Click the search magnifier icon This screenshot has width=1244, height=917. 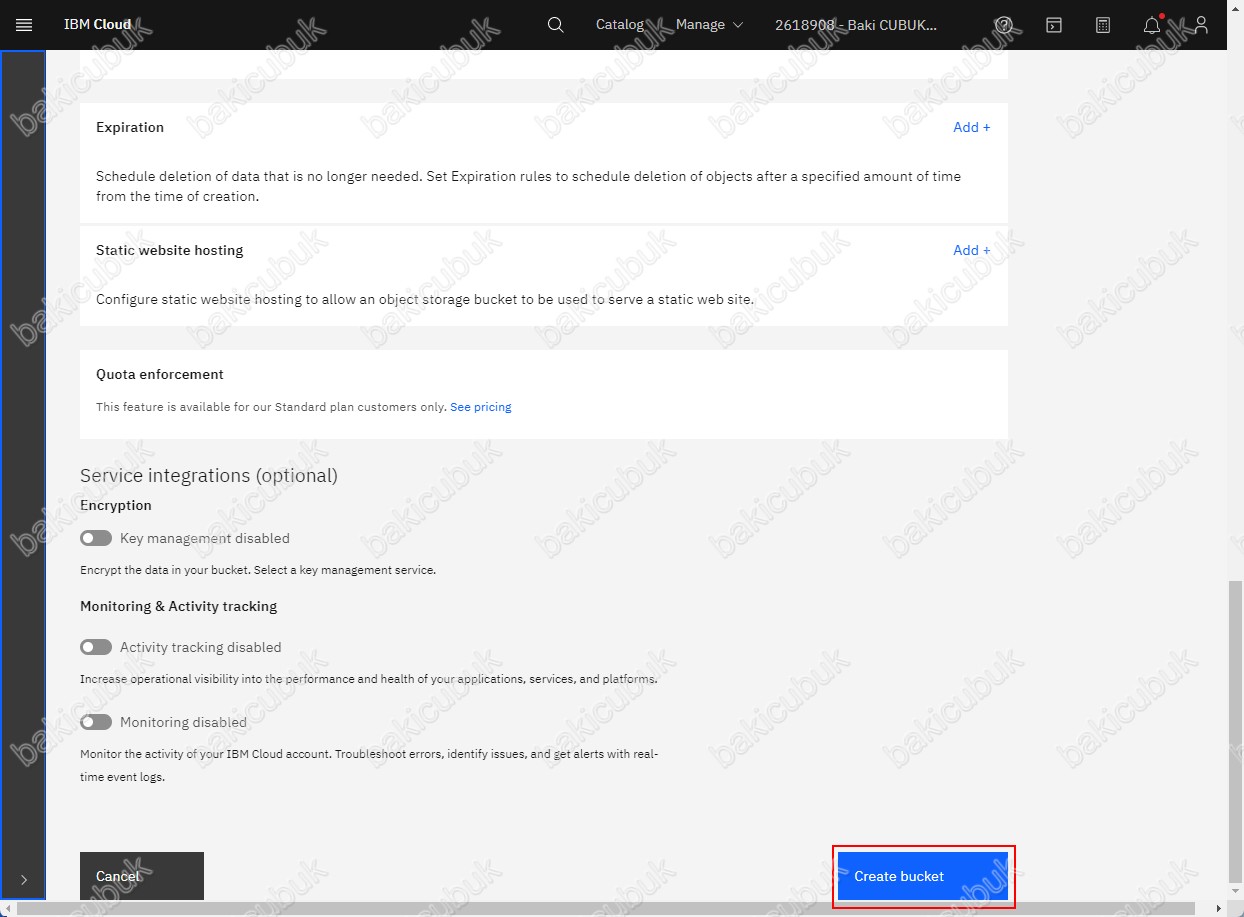[556, 25]
